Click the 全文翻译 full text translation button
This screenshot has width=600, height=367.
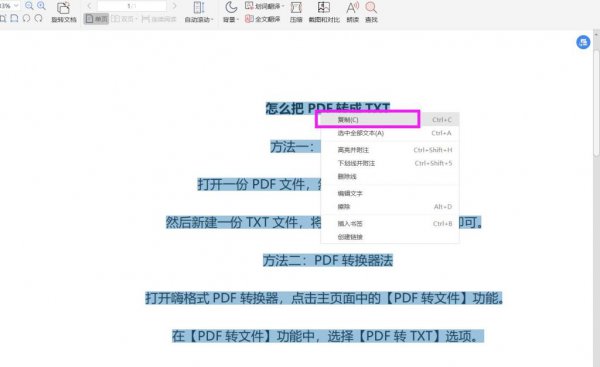(262, 19)
